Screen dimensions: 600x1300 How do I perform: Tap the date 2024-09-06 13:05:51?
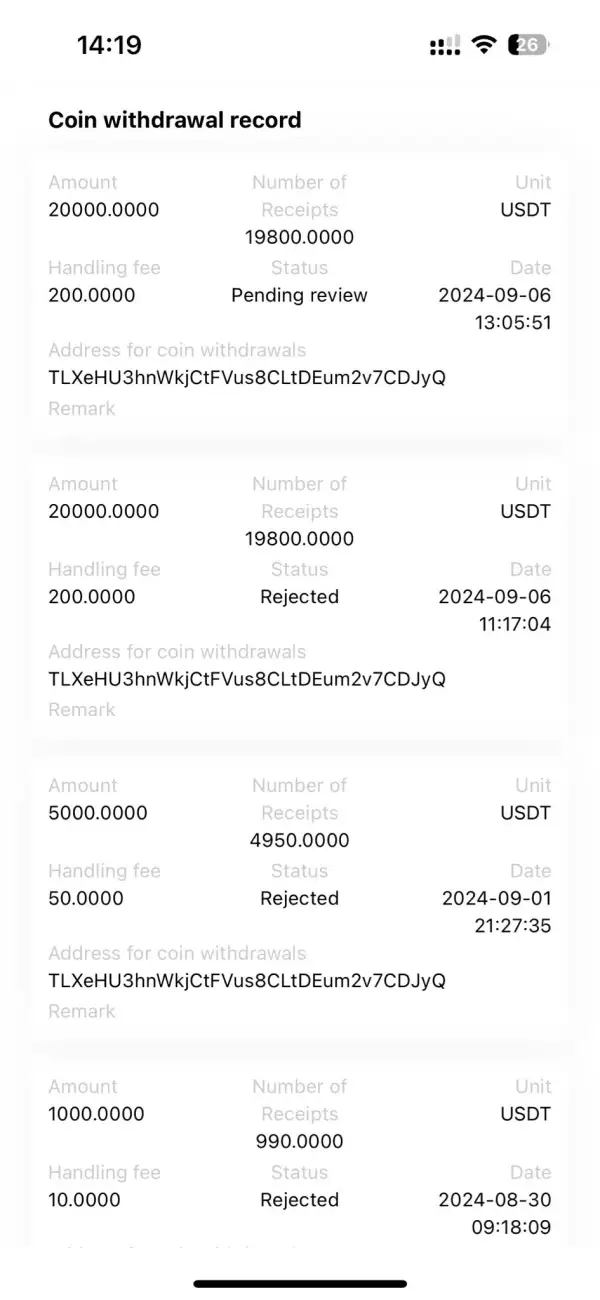point(495,309)
